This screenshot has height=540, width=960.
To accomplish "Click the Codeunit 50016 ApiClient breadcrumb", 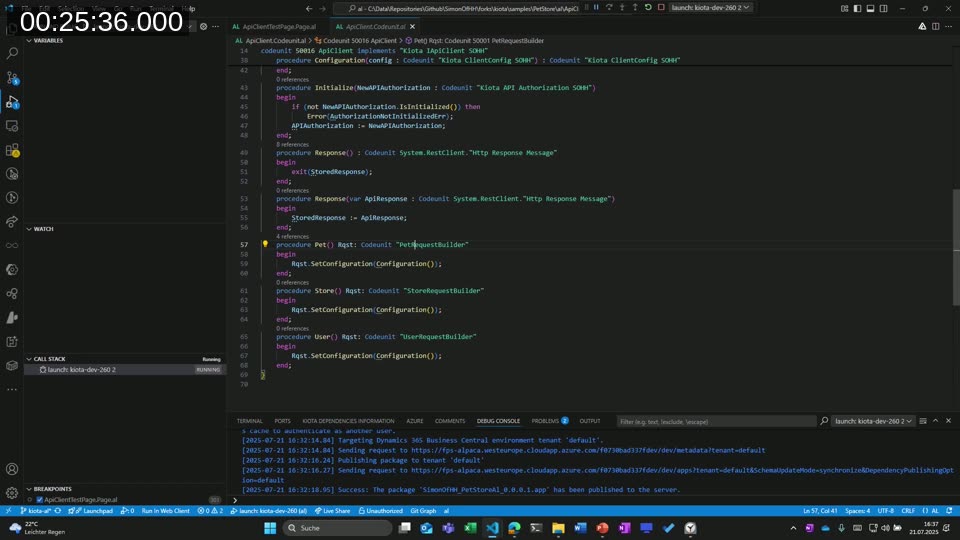I will (356, 40).
